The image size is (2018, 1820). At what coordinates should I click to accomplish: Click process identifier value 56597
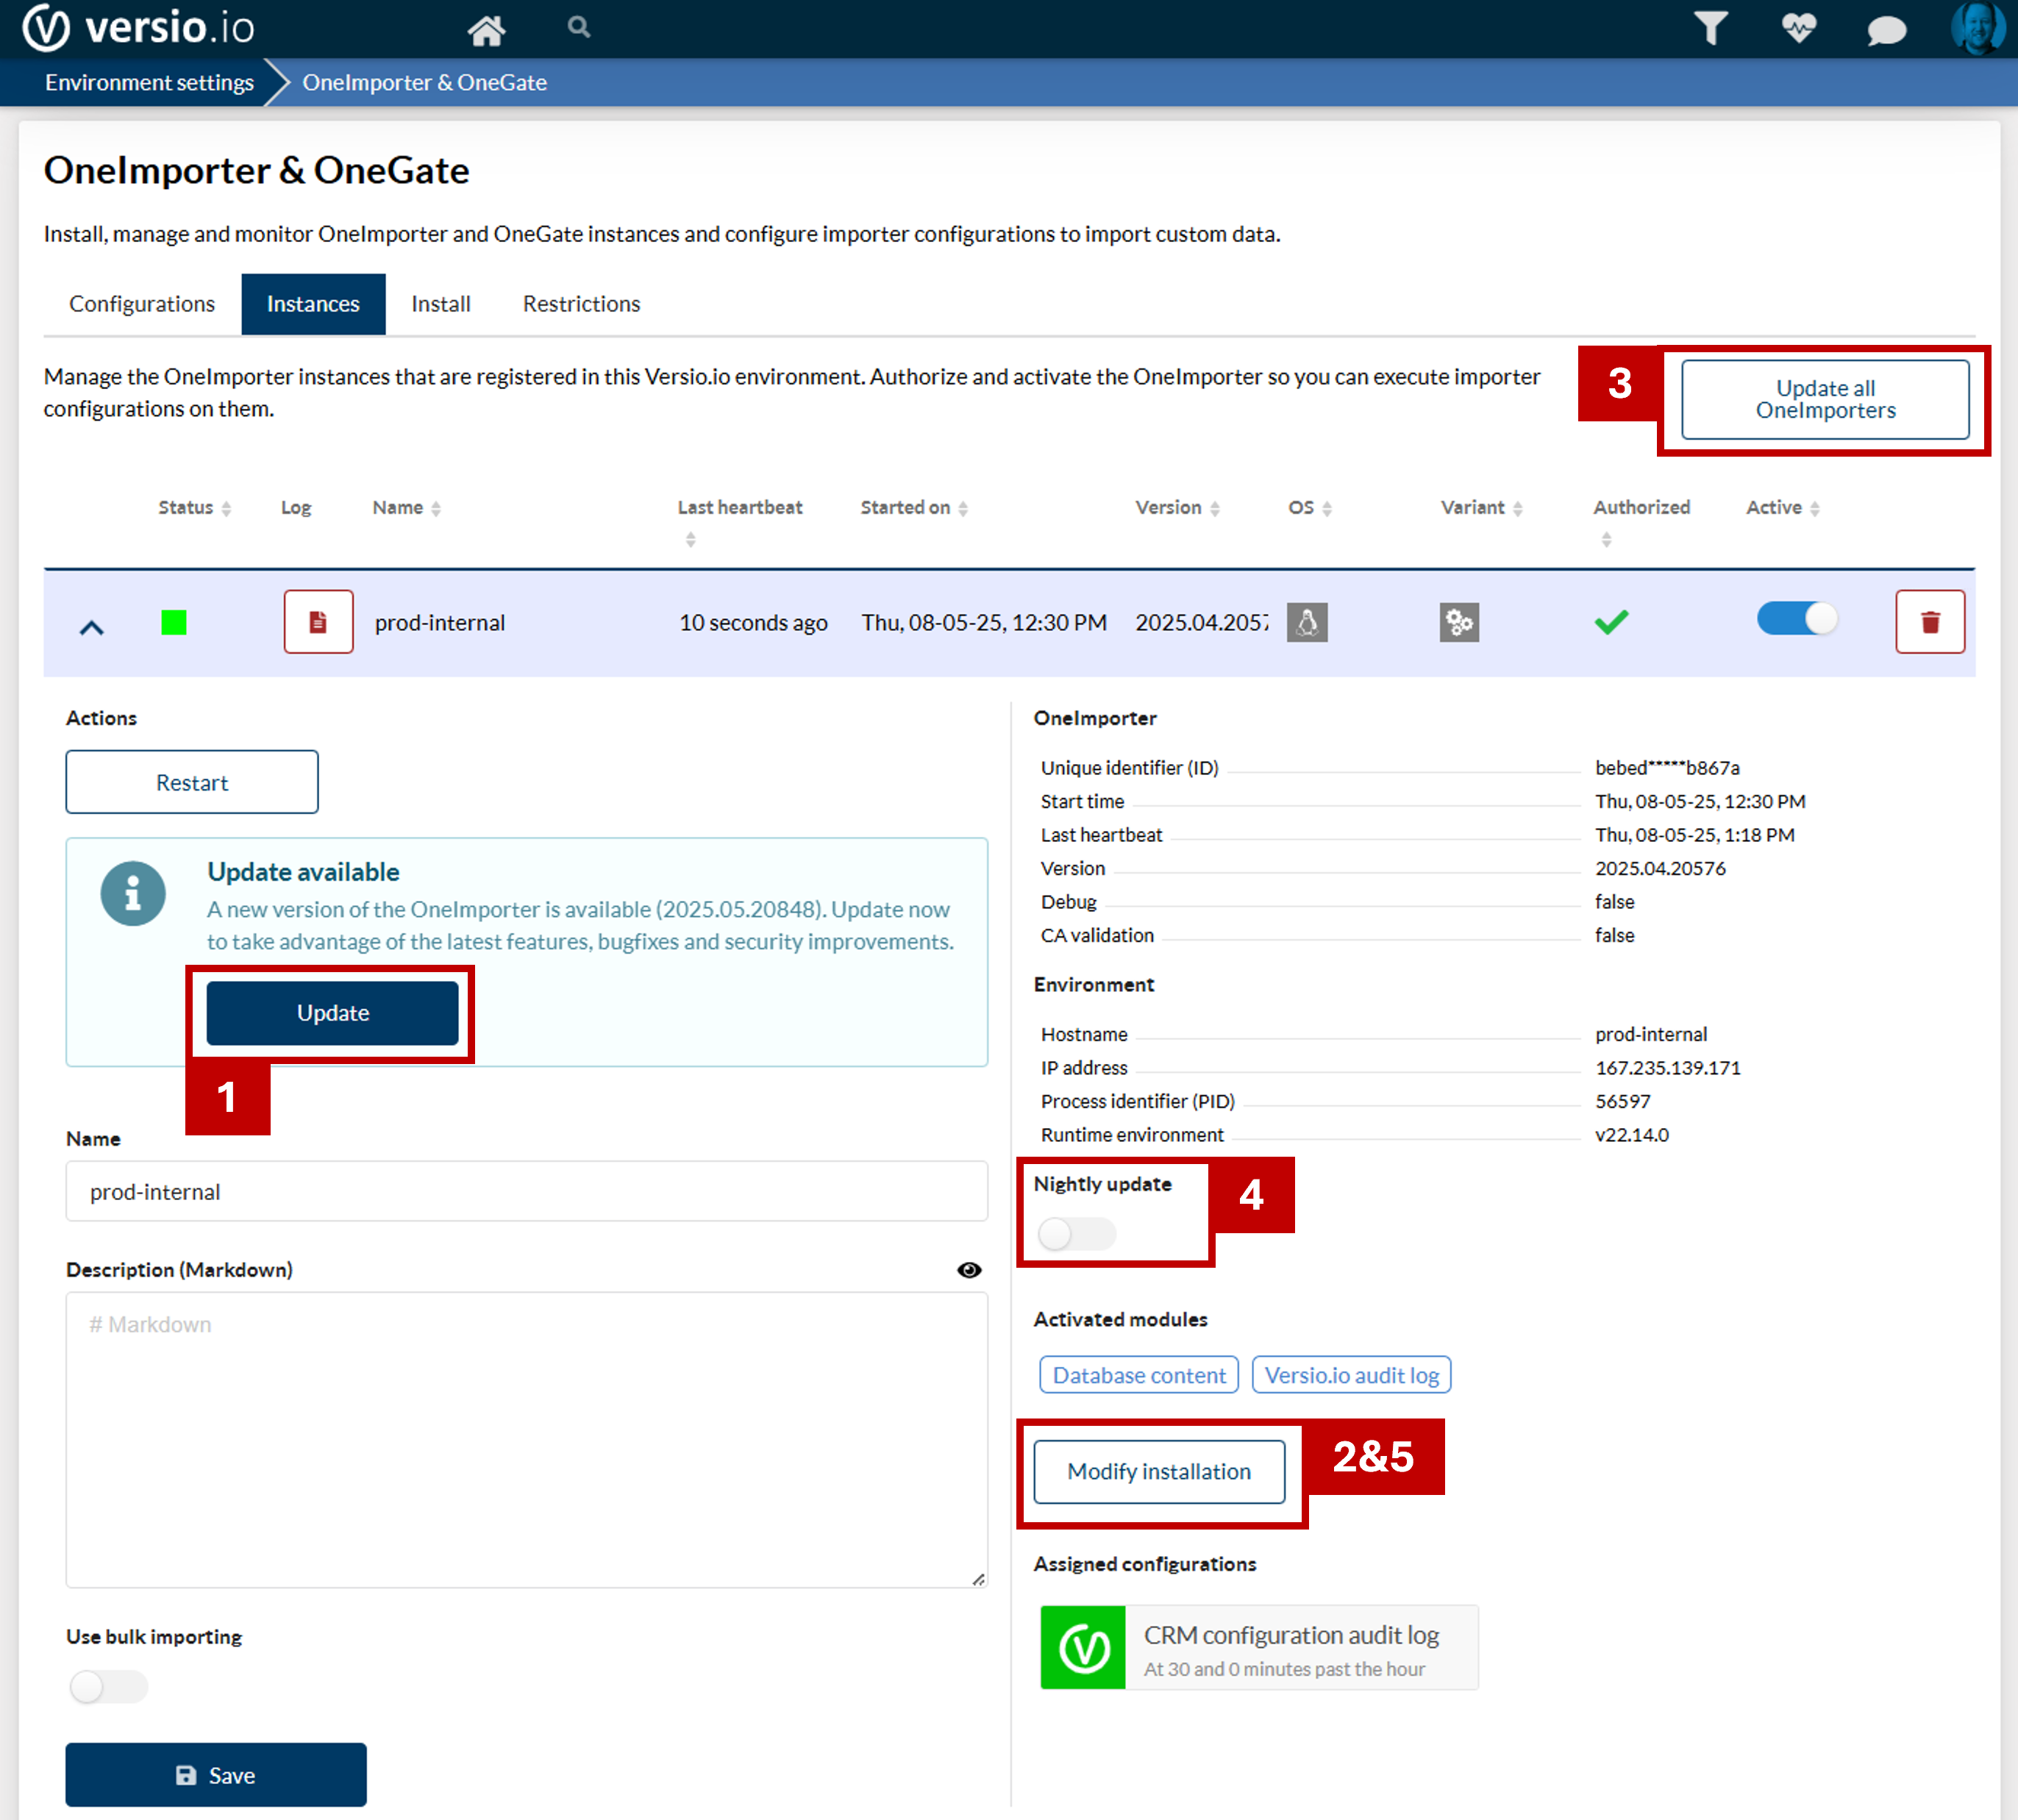1623,1101
